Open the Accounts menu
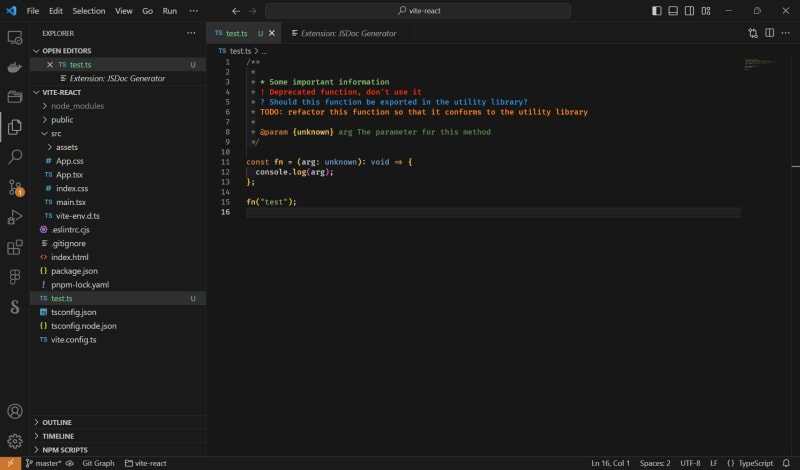800x470 pixels. click(x=15, y=411)
